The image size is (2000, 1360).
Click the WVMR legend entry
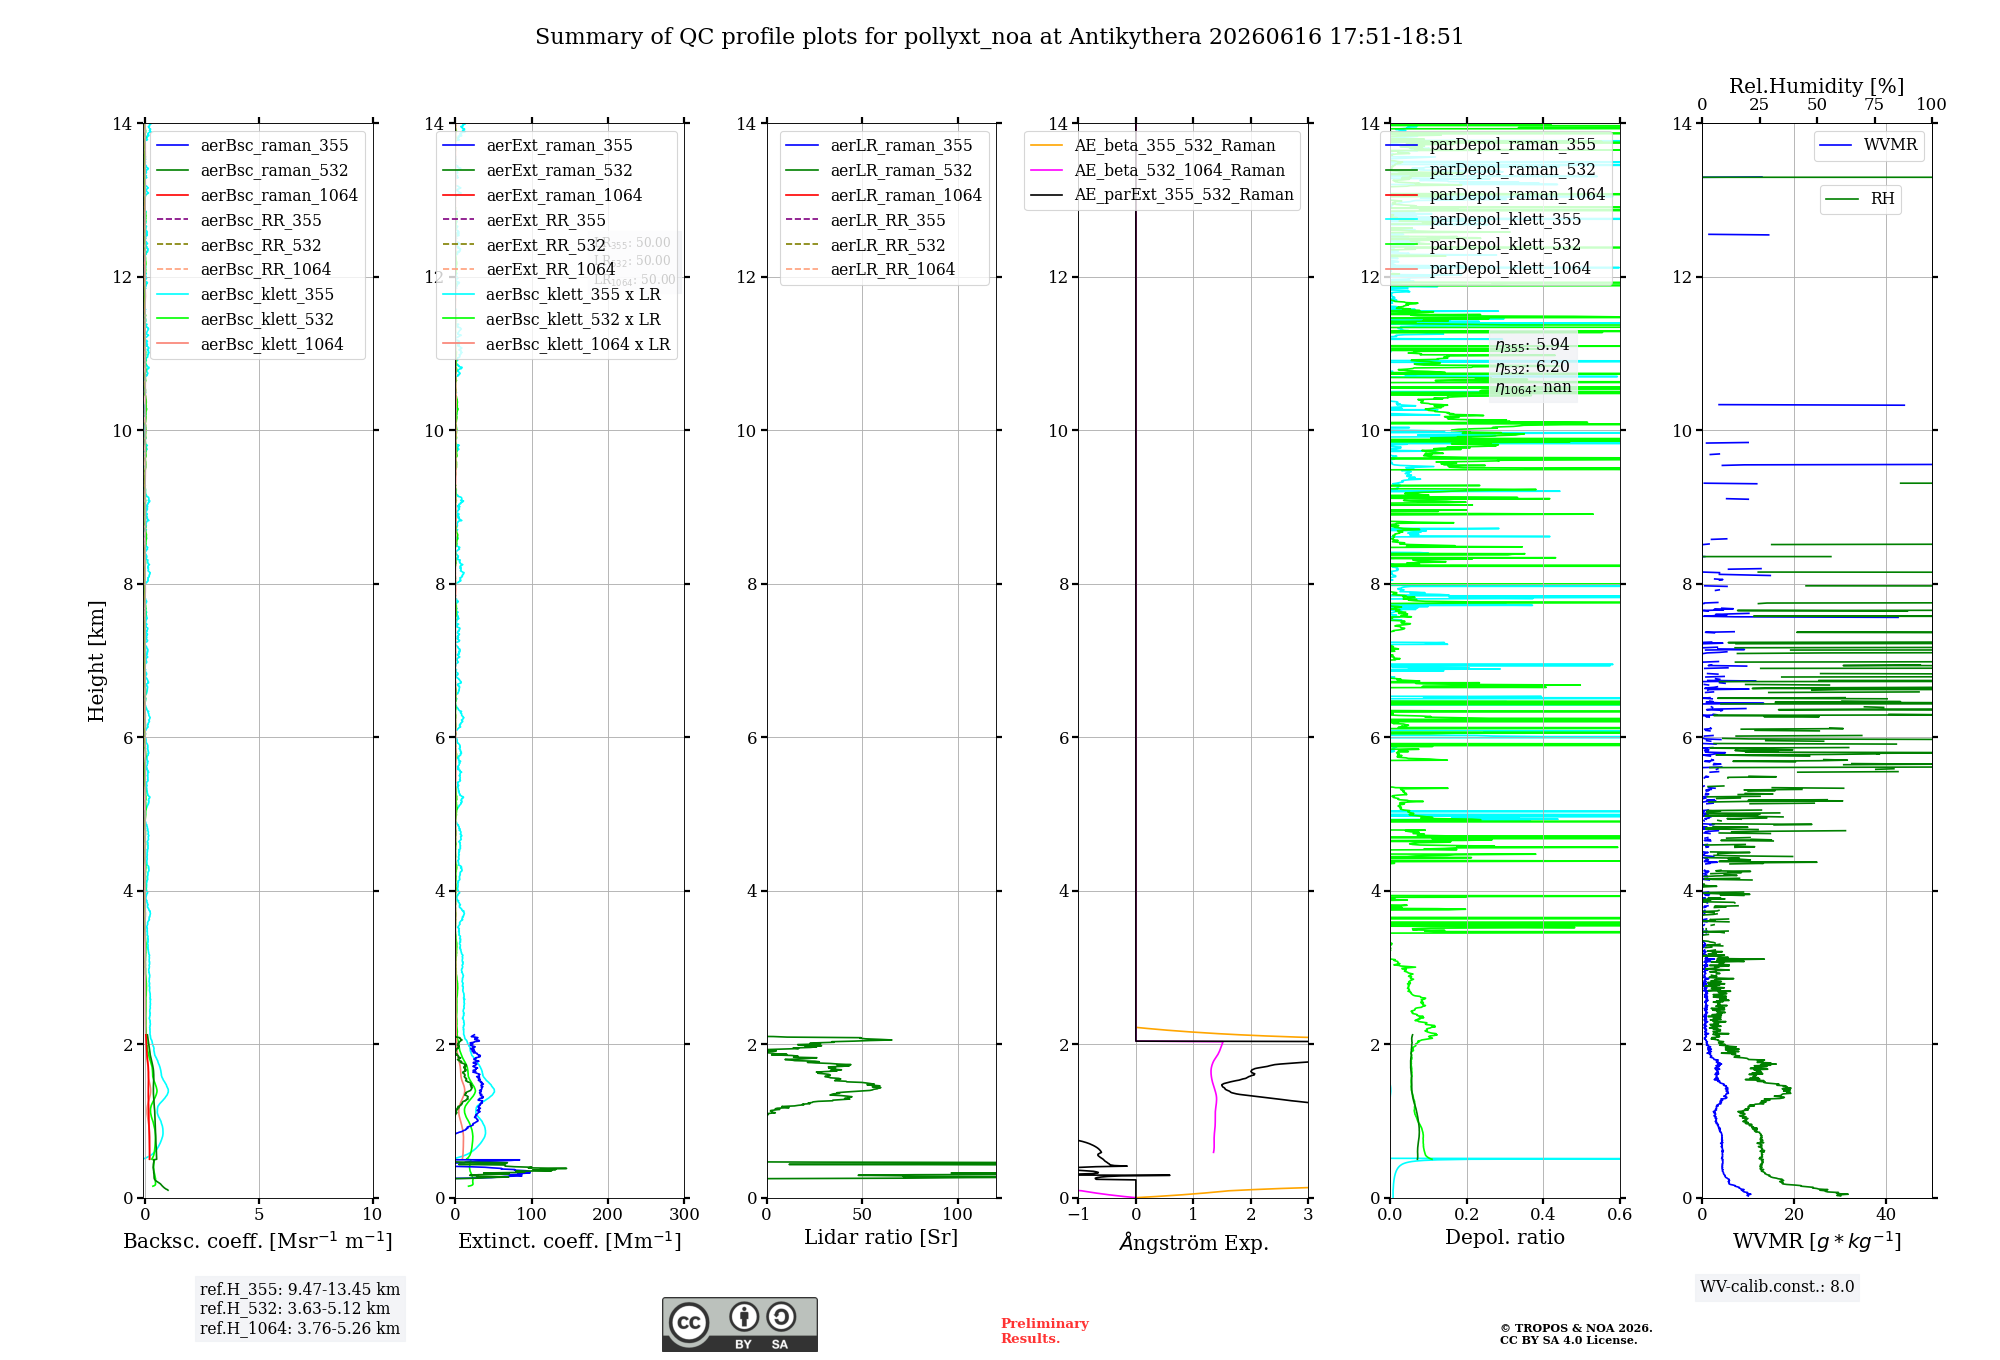pyautogui.click(x=1869, y=145)
